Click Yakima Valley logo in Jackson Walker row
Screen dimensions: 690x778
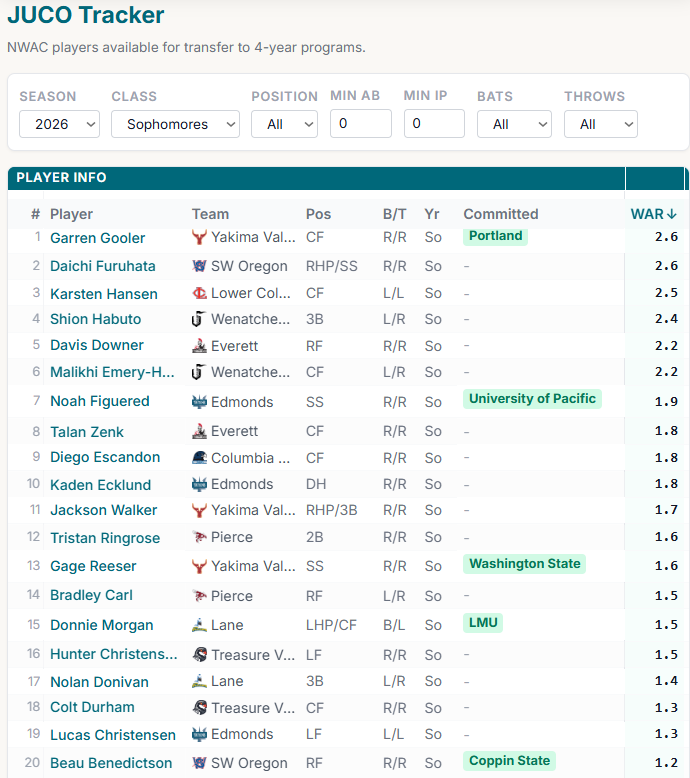(x=199, y=510)
